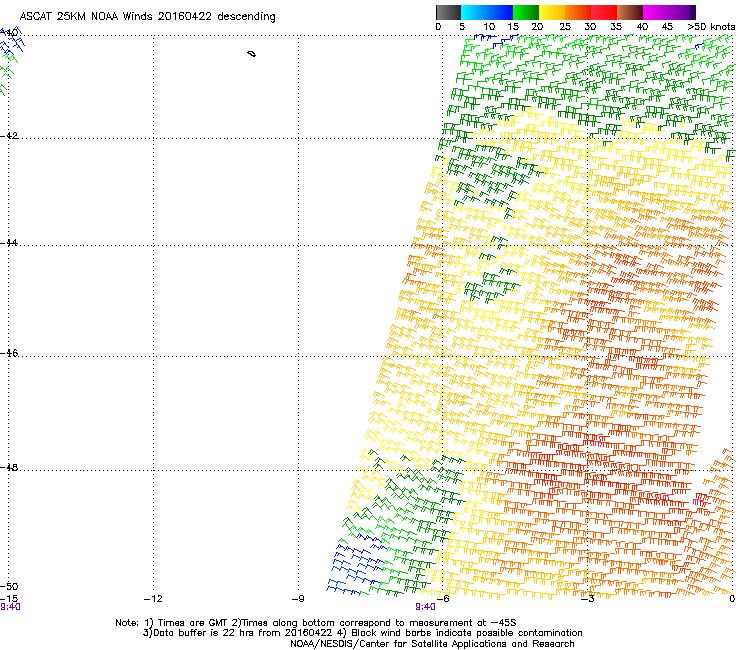Click the blue wind barbs cluster in the bottom swath
The height and width of the screenshot is (650, 740).
[358, 566]
